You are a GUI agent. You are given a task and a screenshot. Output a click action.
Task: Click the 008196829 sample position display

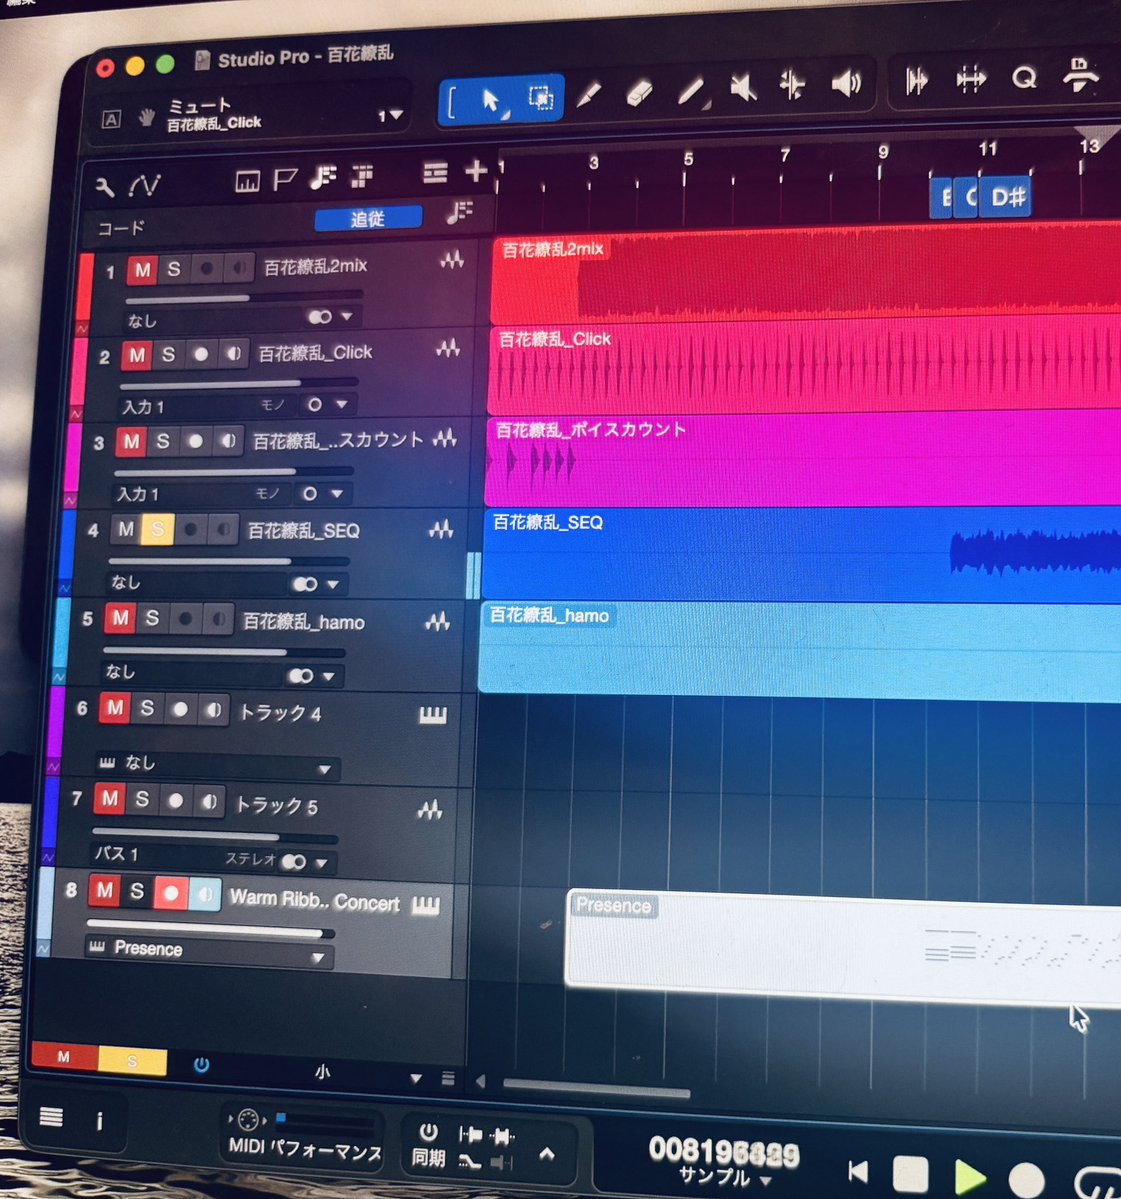tap(723, 1151)
